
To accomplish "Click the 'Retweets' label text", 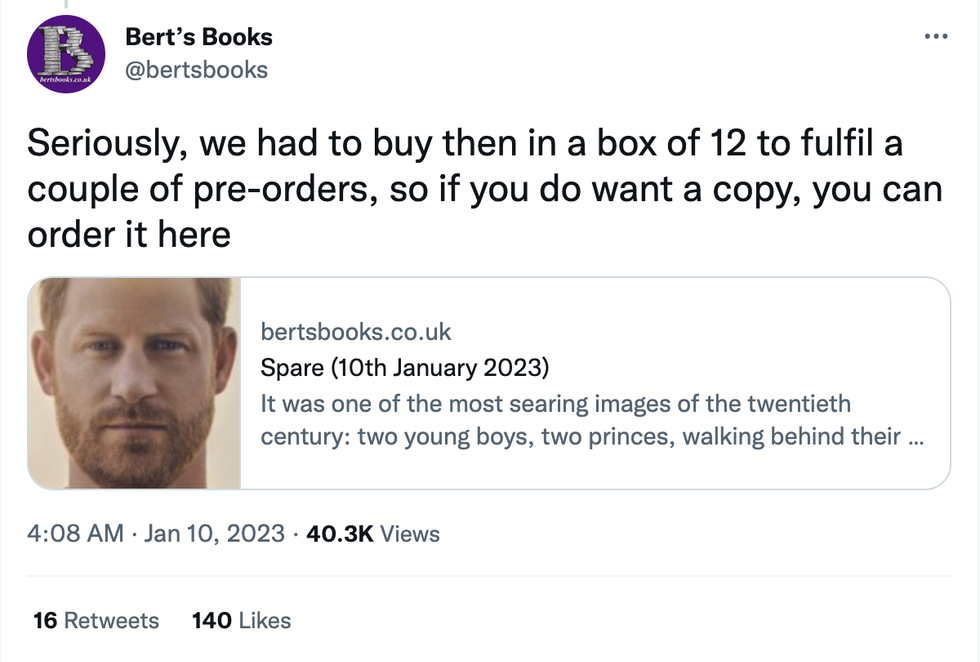I will tap(111, 621).
